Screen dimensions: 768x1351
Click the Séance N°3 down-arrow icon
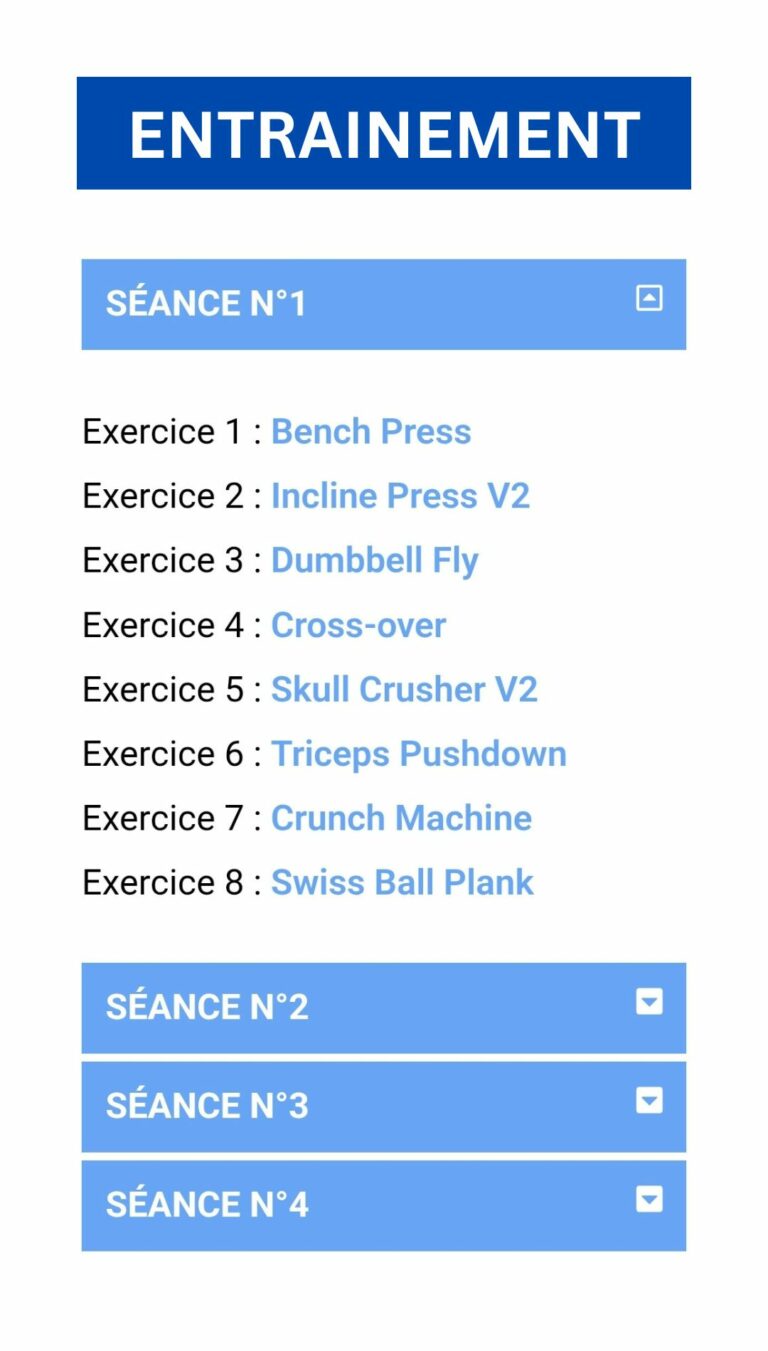click(649, 1101)
